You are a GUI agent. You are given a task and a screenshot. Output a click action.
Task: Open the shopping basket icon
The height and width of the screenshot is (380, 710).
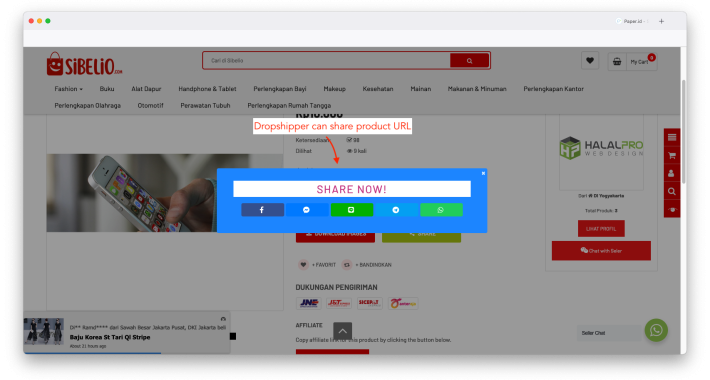(617, 62)
